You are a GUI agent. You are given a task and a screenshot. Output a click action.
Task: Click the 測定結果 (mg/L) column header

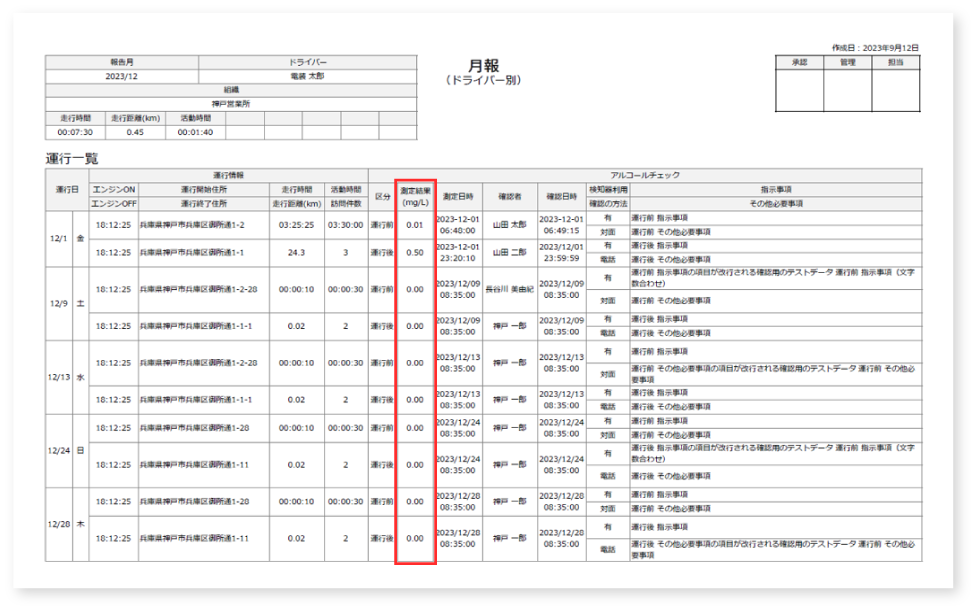point(414,195)
